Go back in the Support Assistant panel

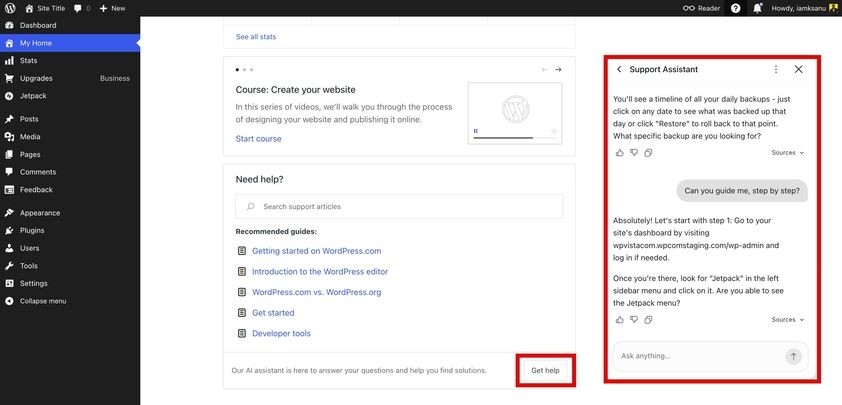[619, 69]
